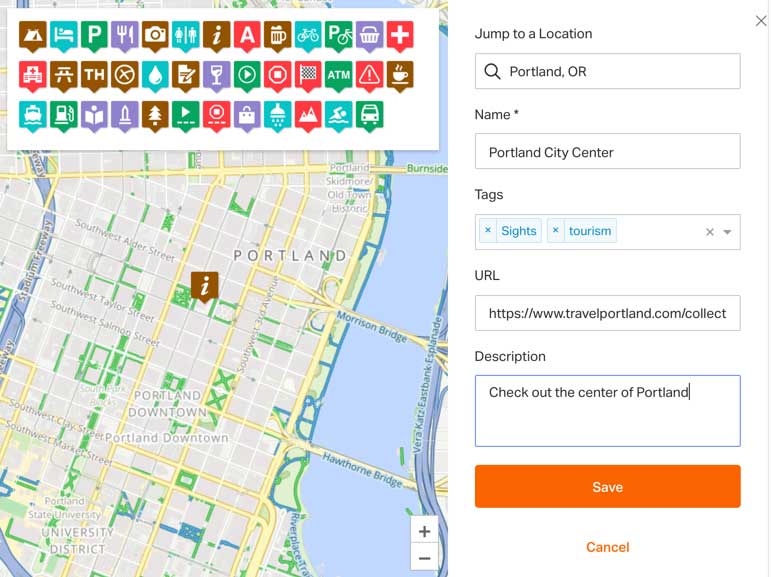Zoom out the map with the minus button
Image resolution: width=771 pixels, height=577 pixels.
[424, 558]
